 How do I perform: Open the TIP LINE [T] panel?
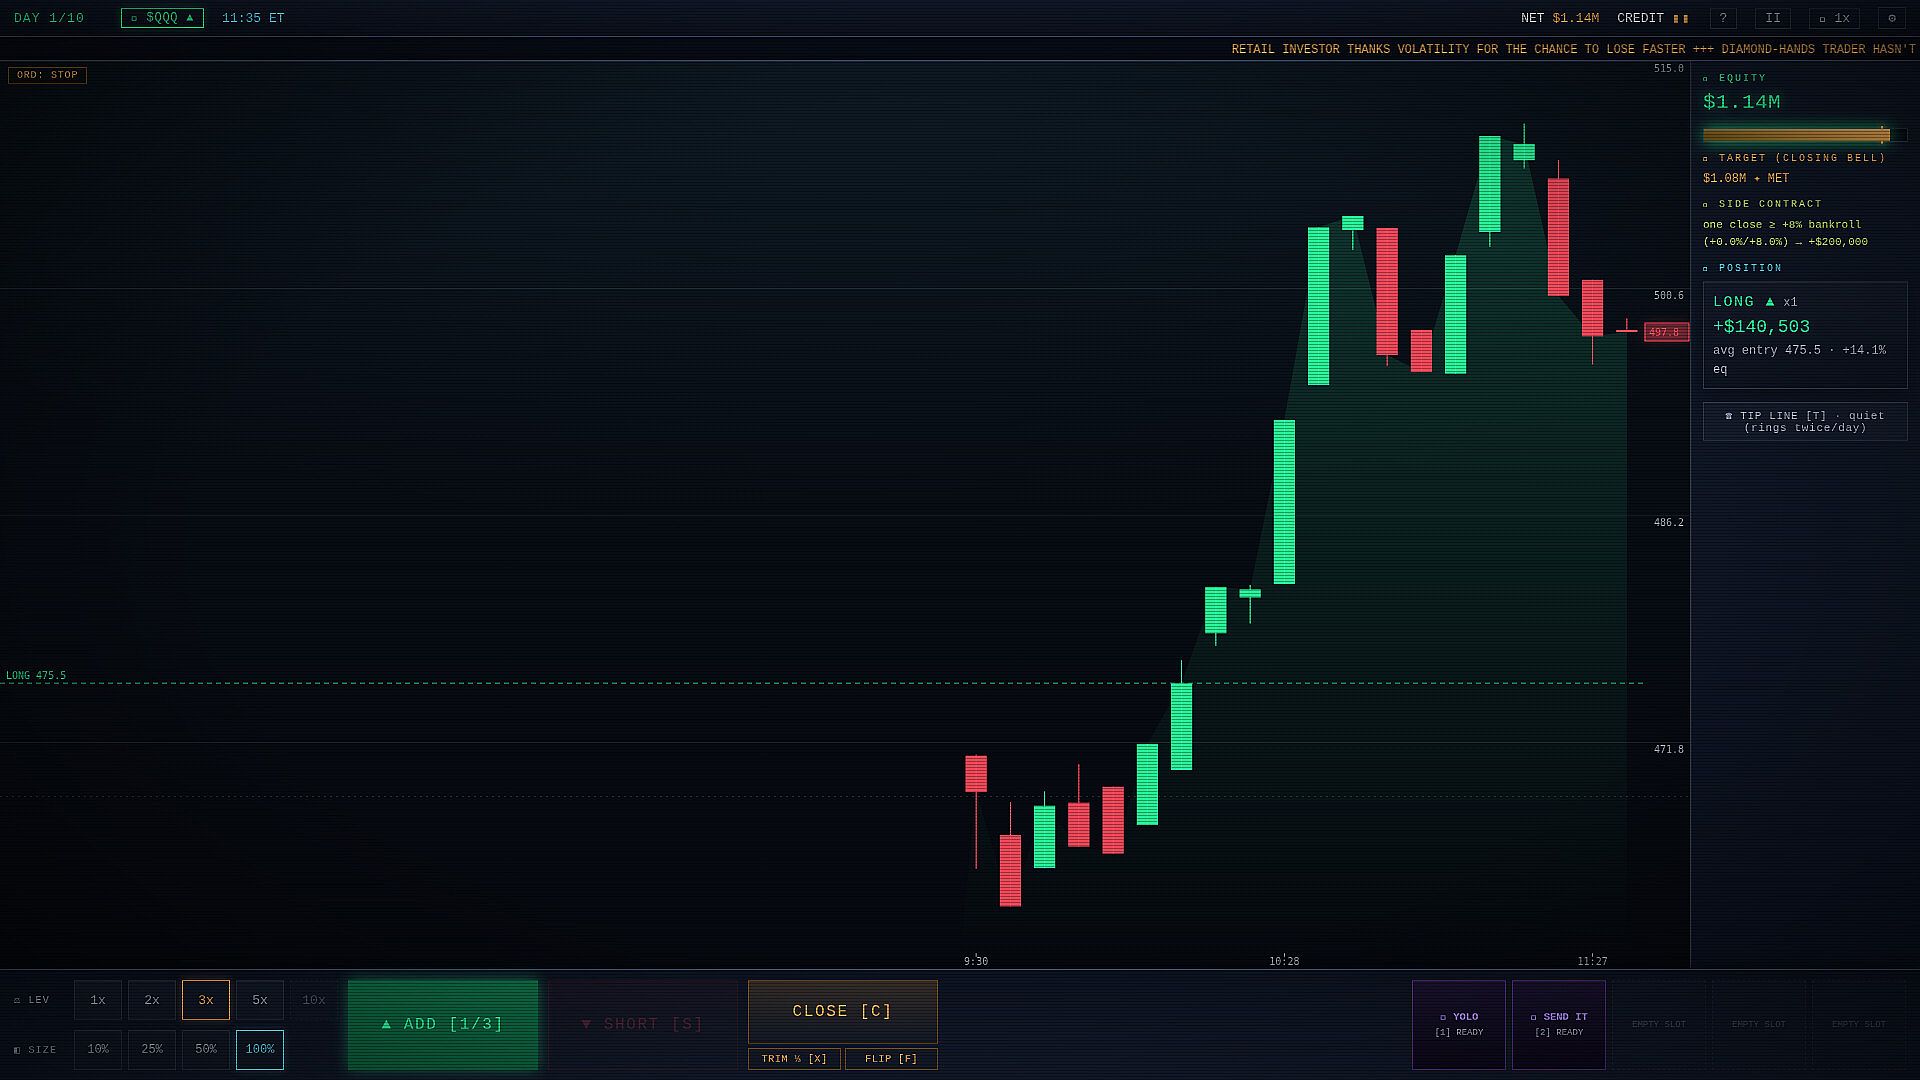1805,422
